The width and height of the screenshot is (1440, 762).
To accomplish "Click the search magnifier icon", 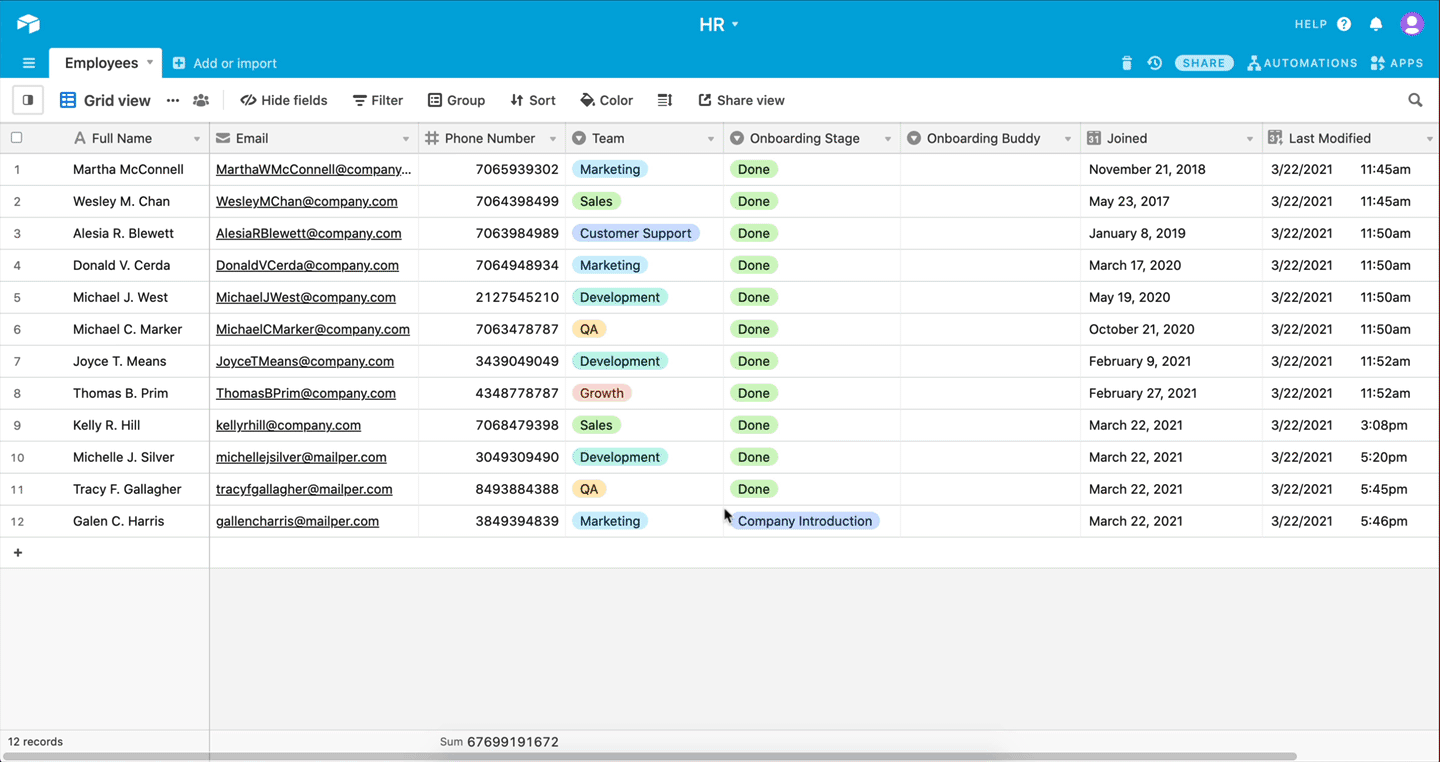I will point(1415,100).
